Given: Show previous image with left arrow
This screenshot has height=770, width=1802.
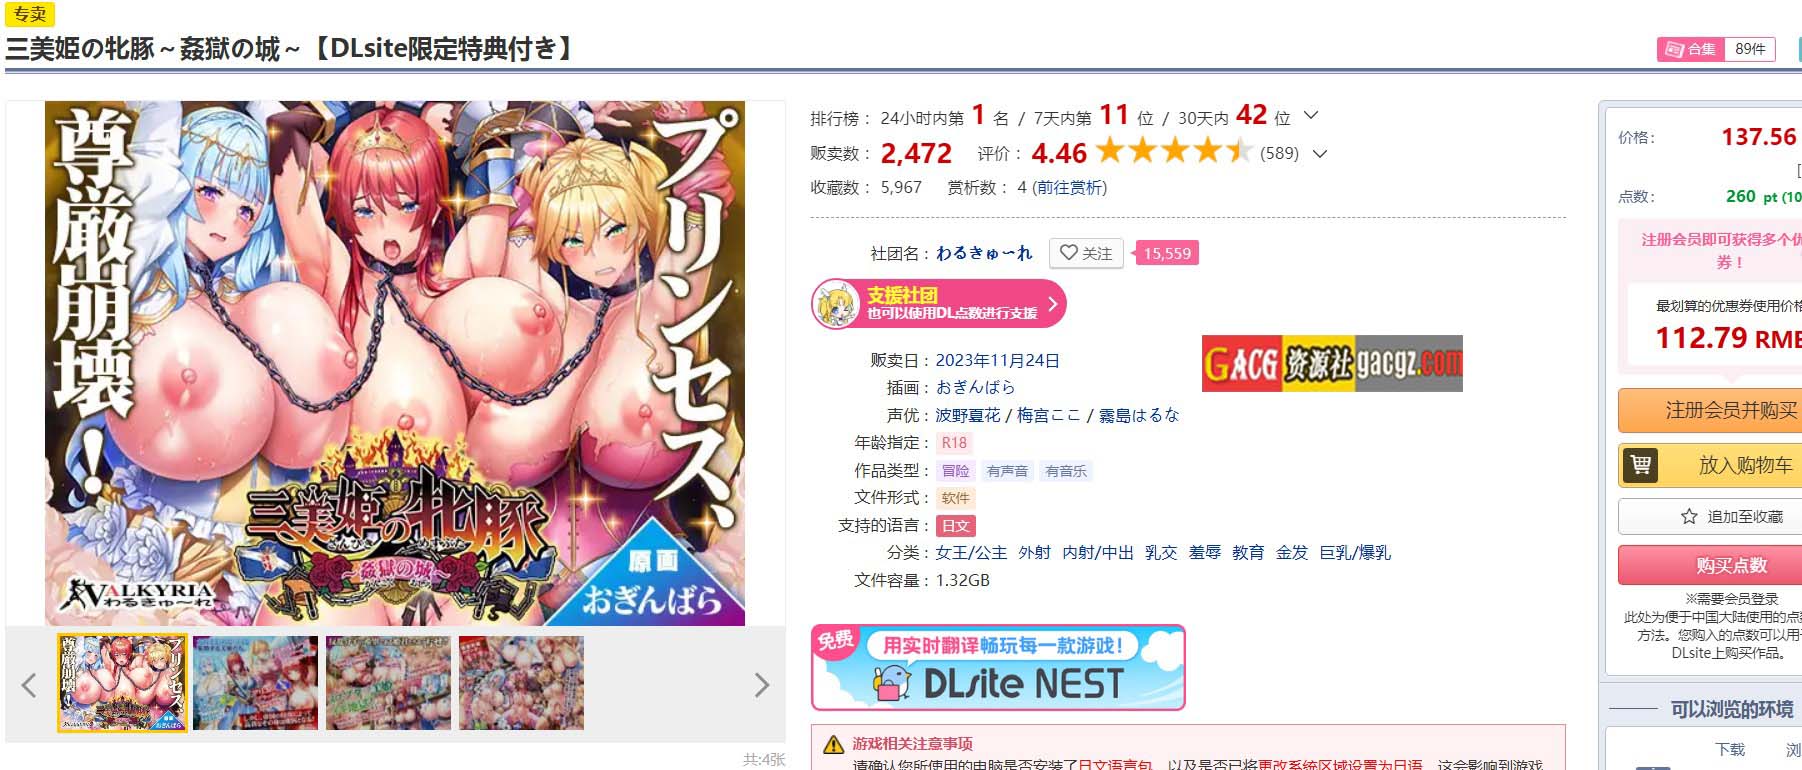Looking at the screenshot, I should (x=29, y=685).
